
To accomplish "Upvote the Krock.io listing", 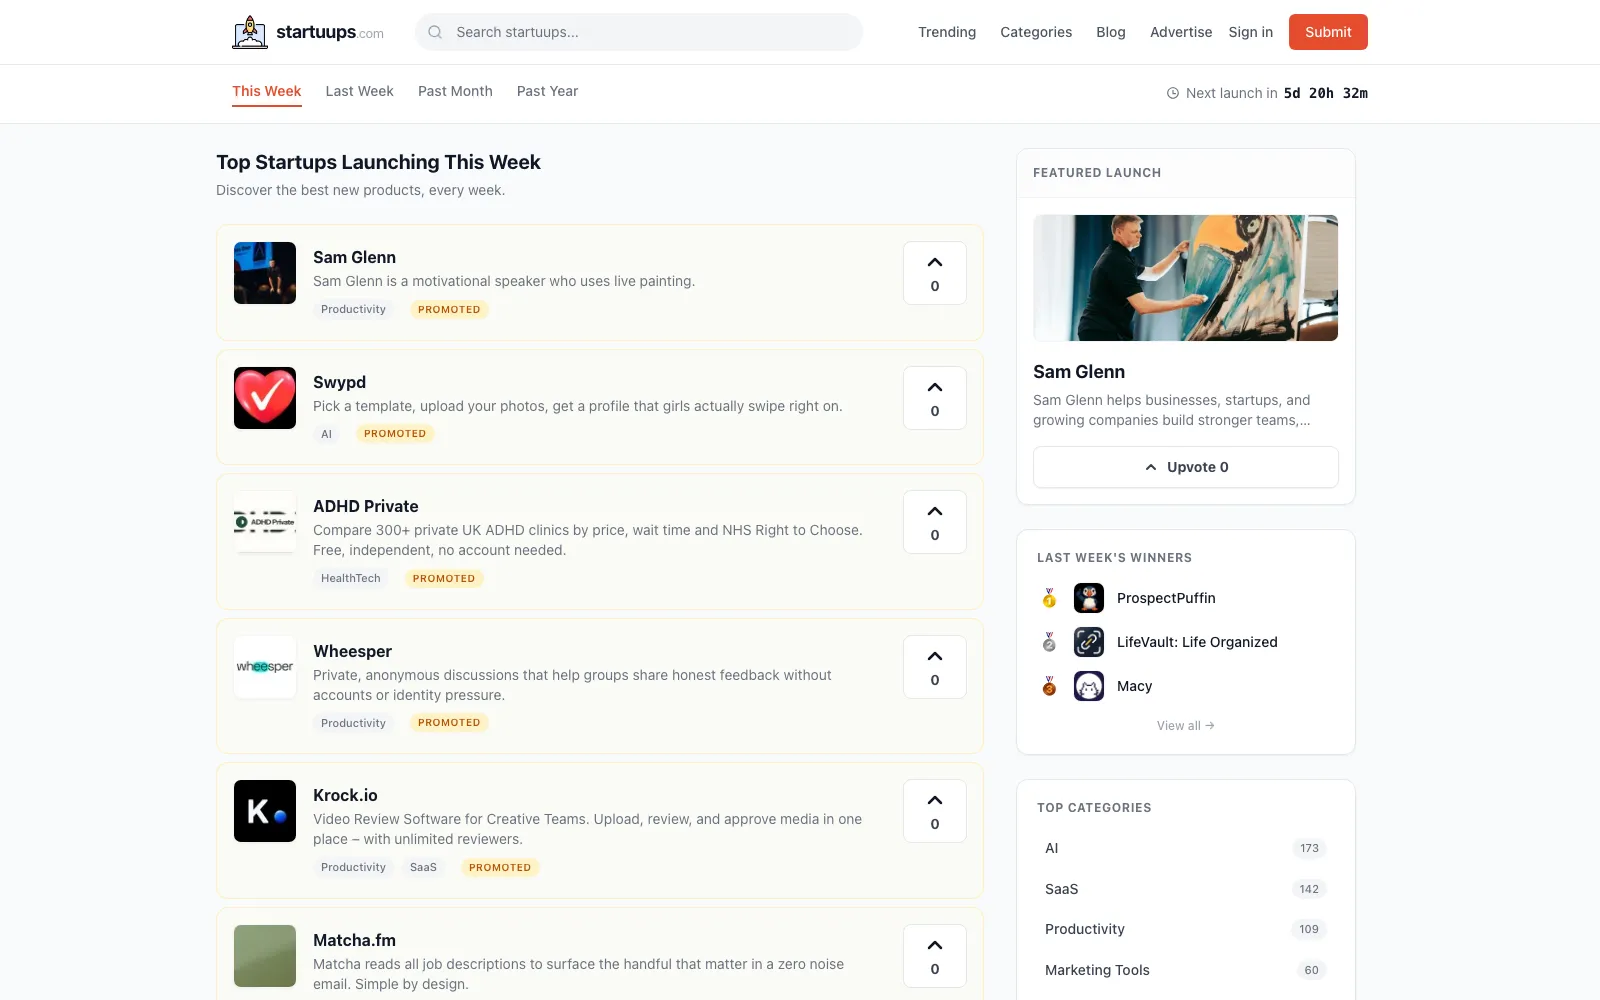I will pos(935,811).
